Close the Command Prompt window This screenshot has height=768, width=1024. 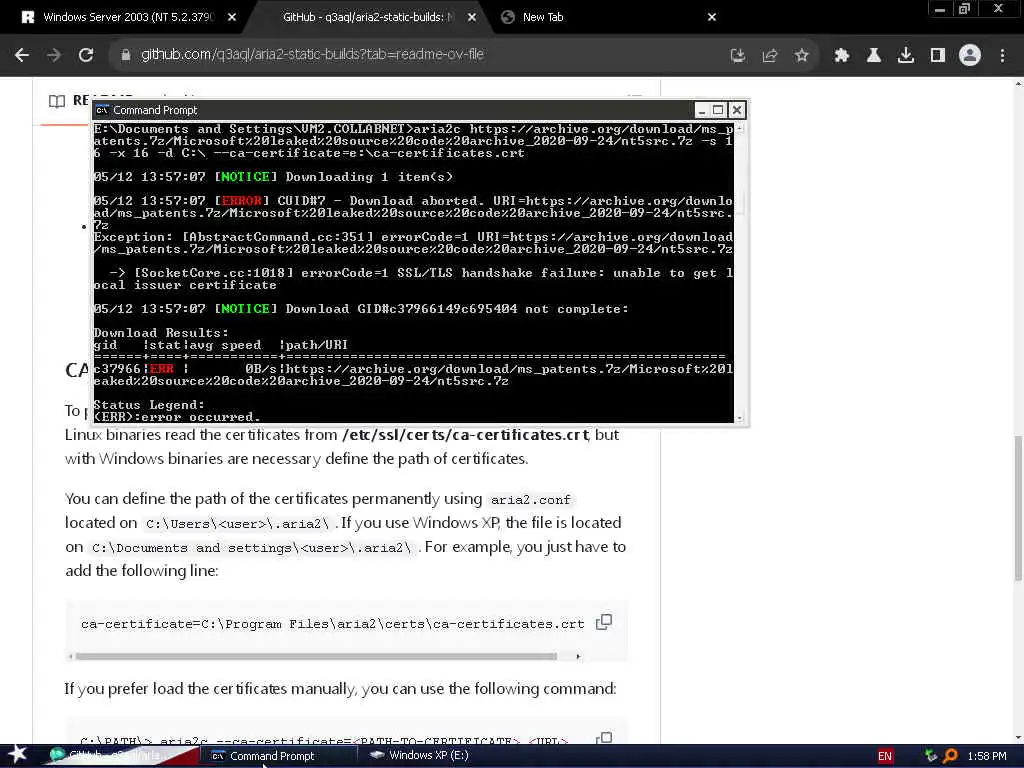pos(737,110)
